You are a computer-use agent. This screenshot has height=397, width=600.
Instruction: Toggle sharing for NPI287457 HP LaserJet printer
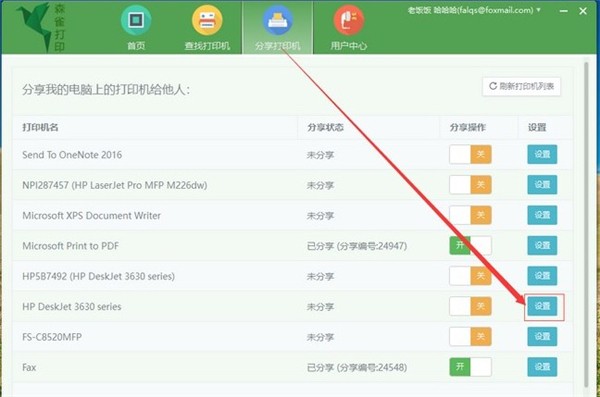[x=470, y=185]
